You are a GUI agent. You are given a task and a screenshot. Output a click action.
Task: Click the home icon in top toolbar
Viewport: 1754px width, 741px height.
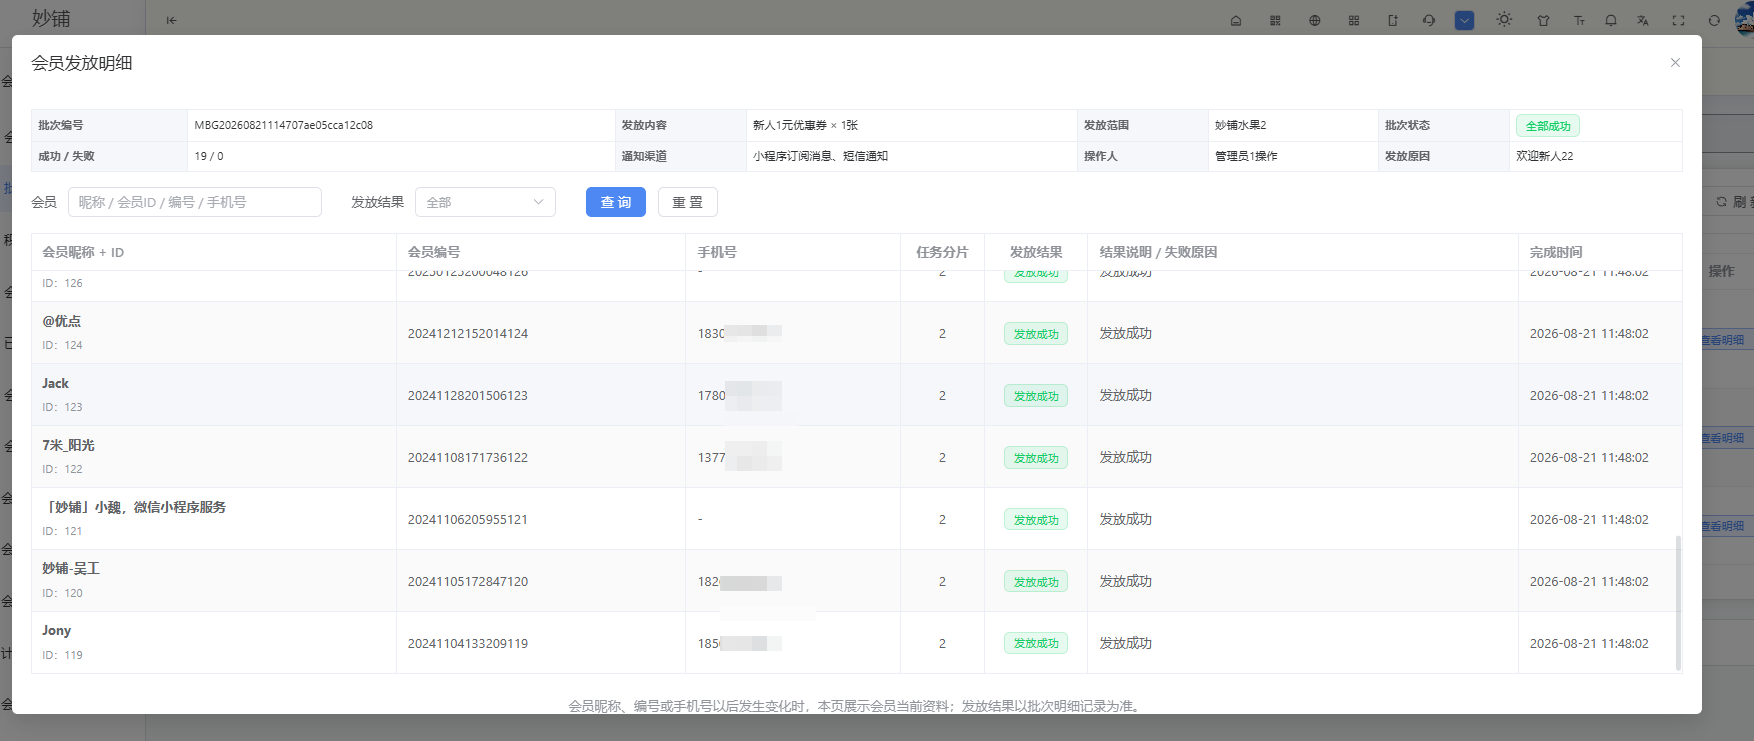pos(1236,20)
